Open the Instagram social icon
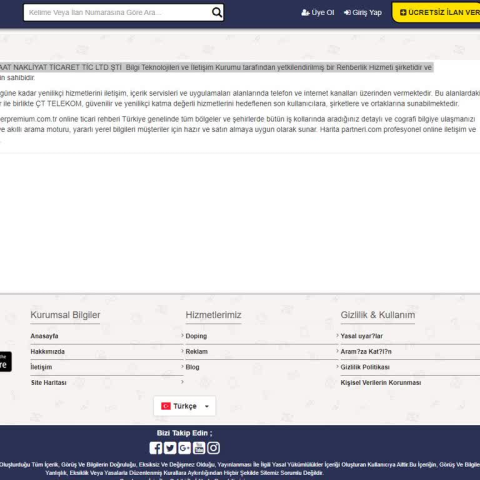The height and width of the screenshot is (480, 480). click(x=213, y=448)
